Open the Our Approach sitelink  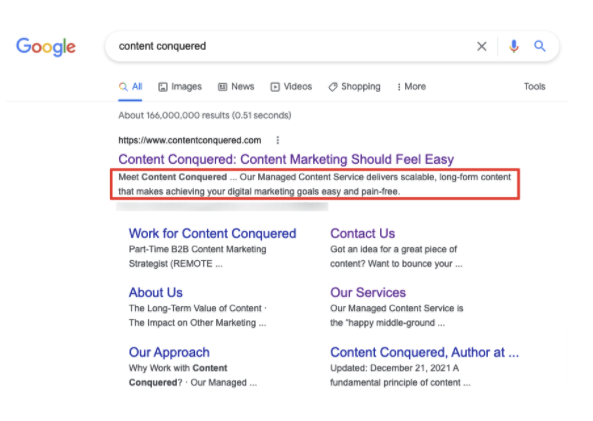click(169, 352)
